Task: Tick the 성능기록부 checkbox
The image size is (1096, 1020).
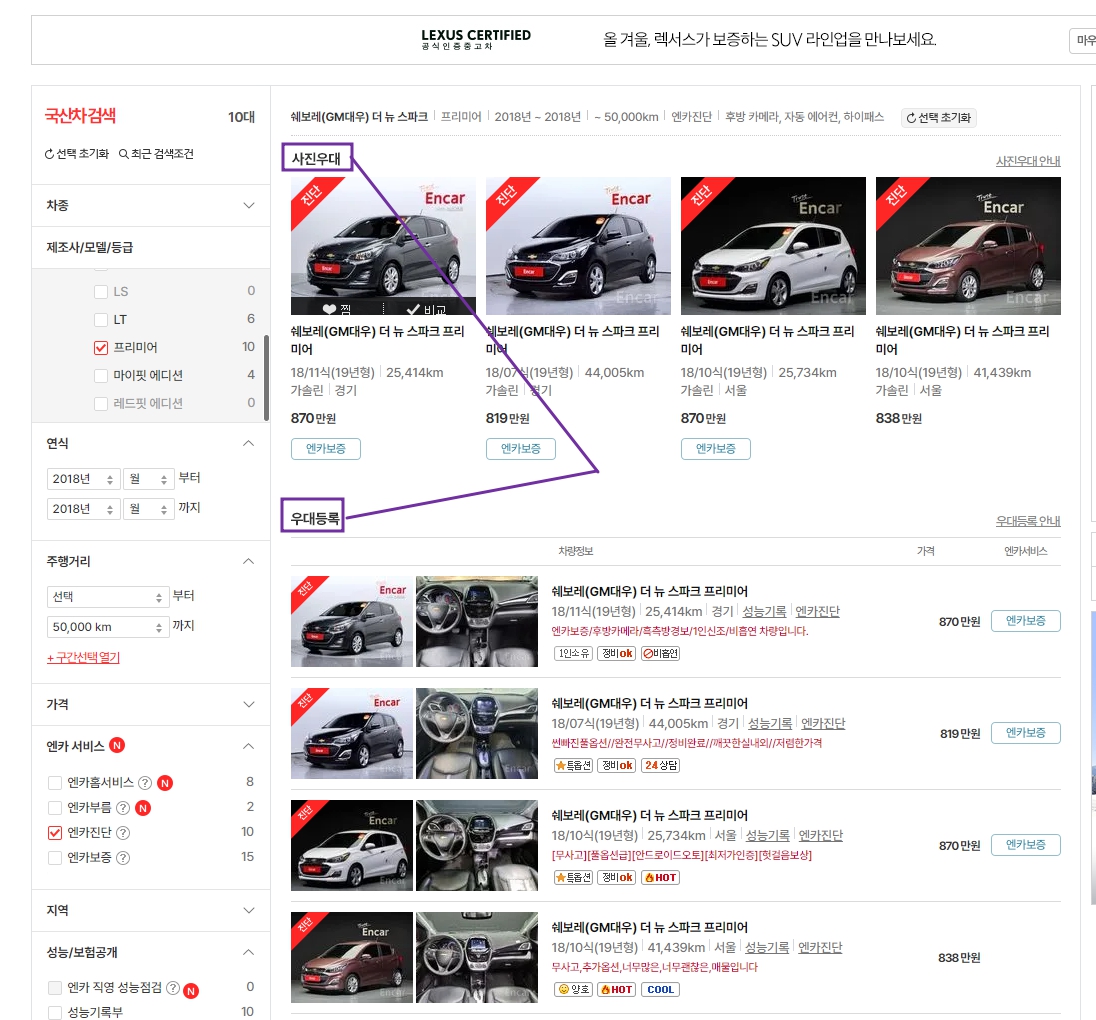Action: point(55,1012)
